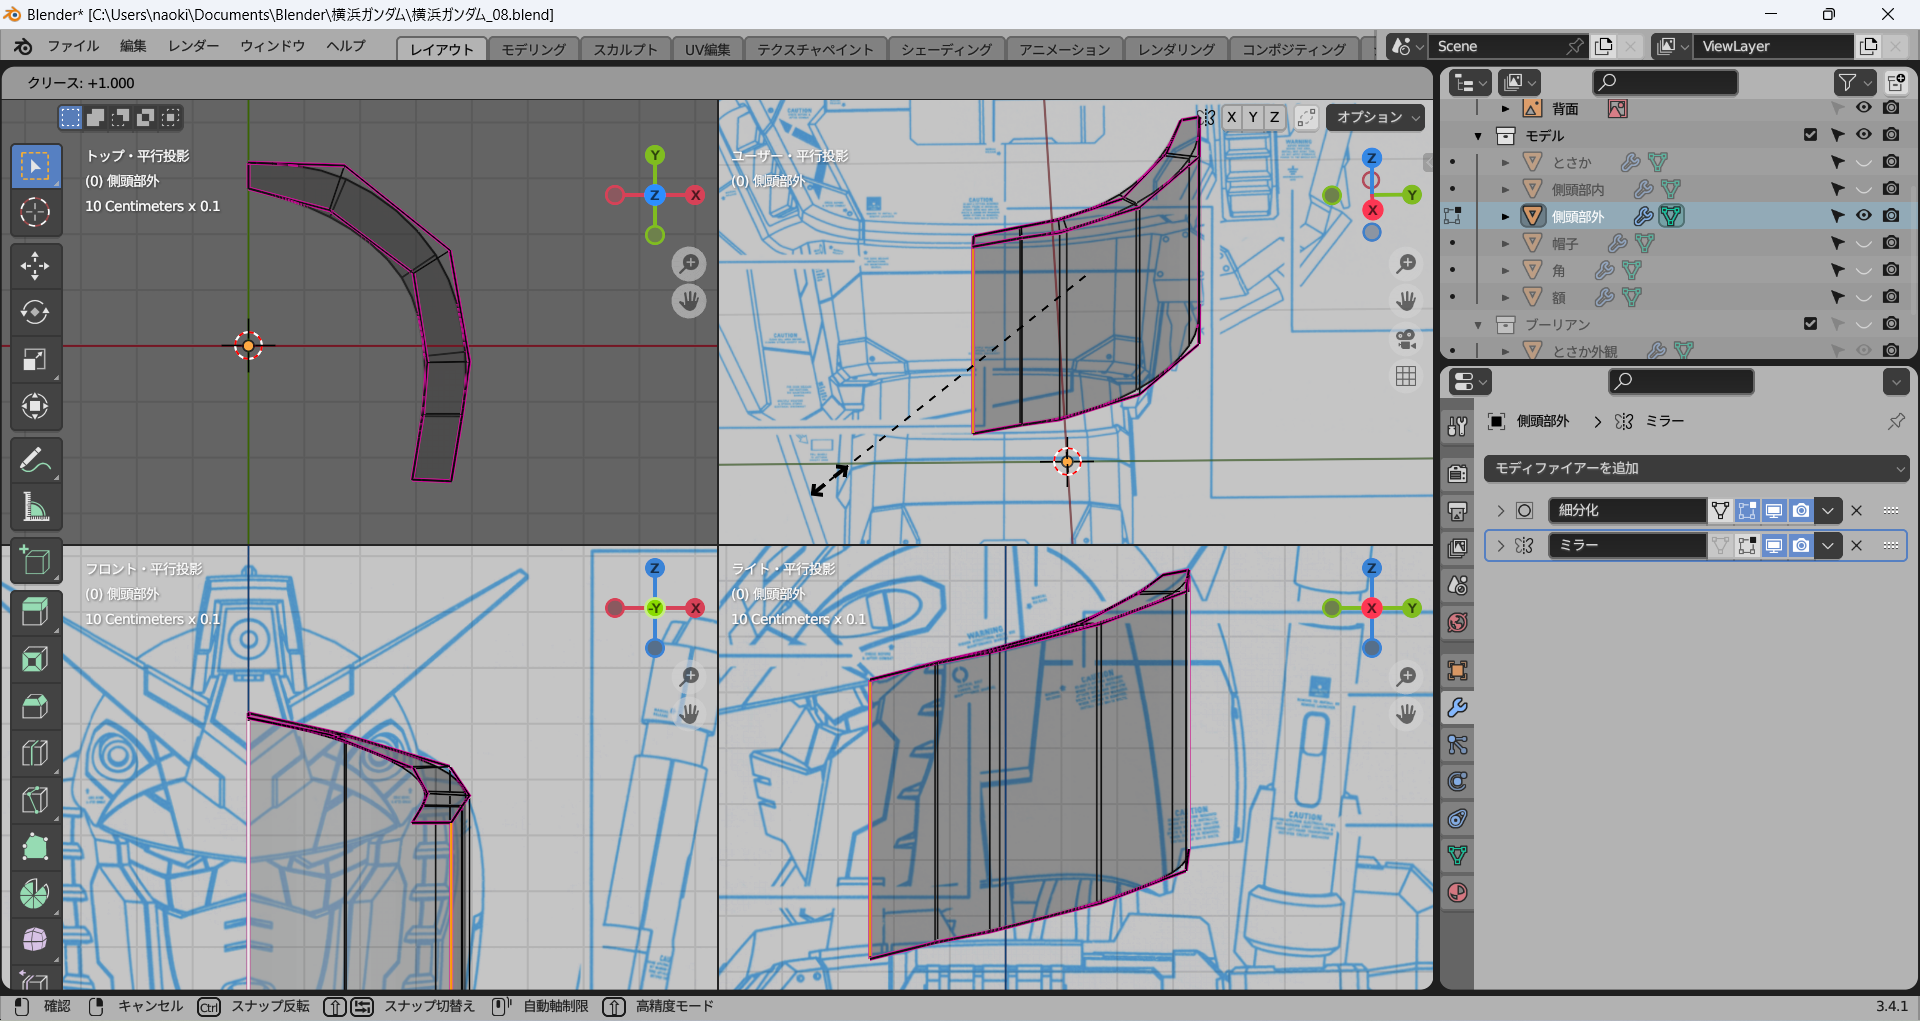Open the オプション button in viewport header
Image resolution: width=1920 pixels, height=1021 pixels.
click(1377, 118)
